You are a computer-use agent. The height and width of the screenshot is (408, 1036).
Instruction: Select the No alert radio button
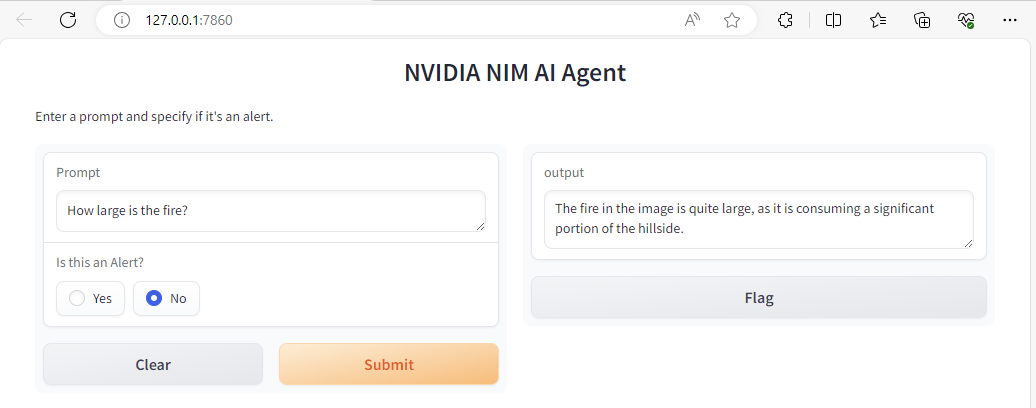pyautogui.click(x=154, y=298)
